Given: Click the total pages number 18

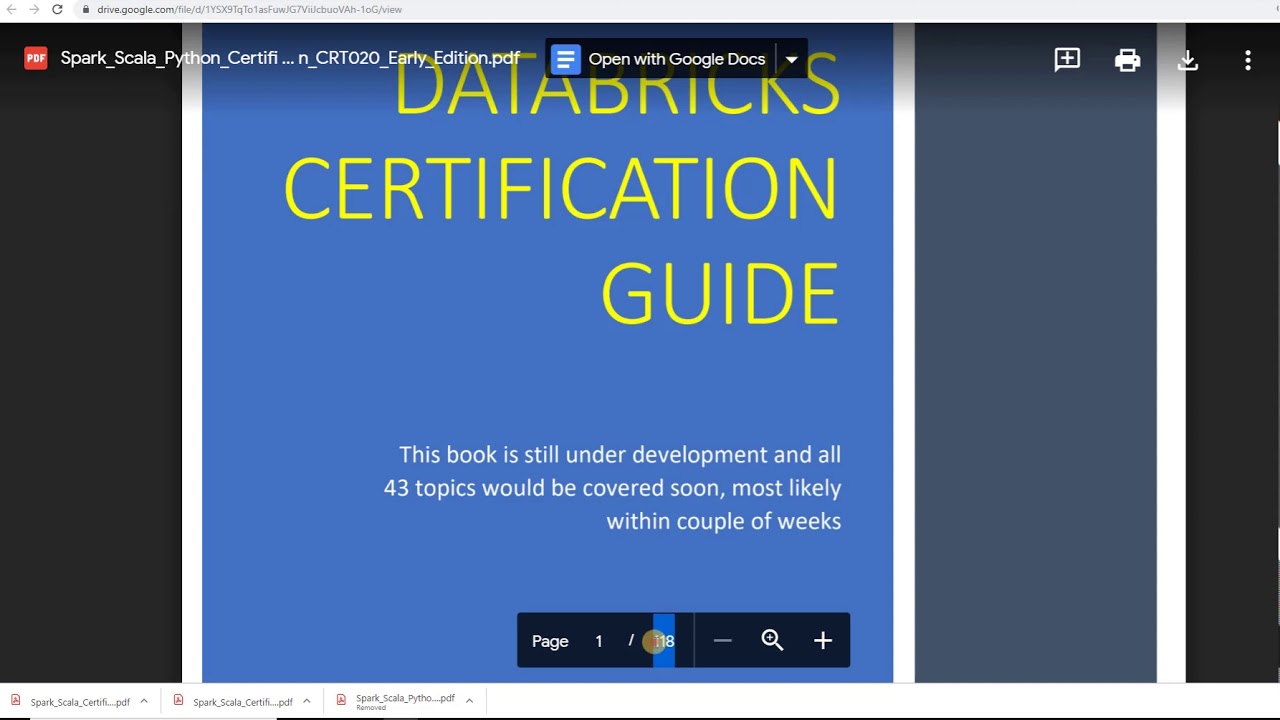Looking at the screenshot, I should coord(664,641).
